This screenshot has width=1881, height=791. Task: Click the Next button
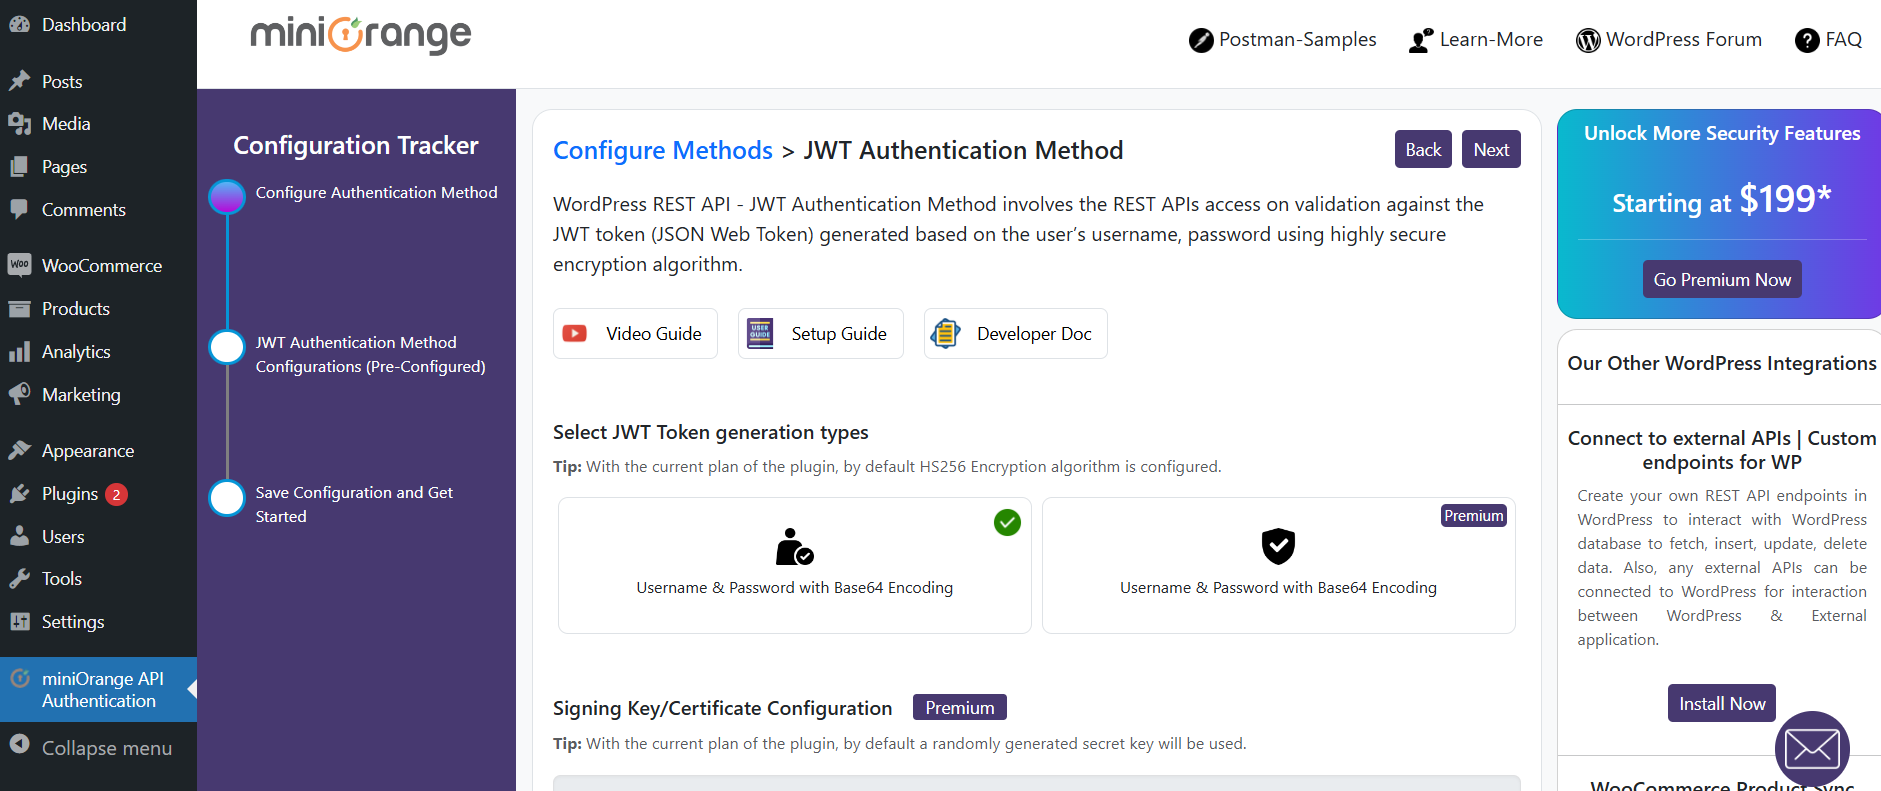(1491, 149)
